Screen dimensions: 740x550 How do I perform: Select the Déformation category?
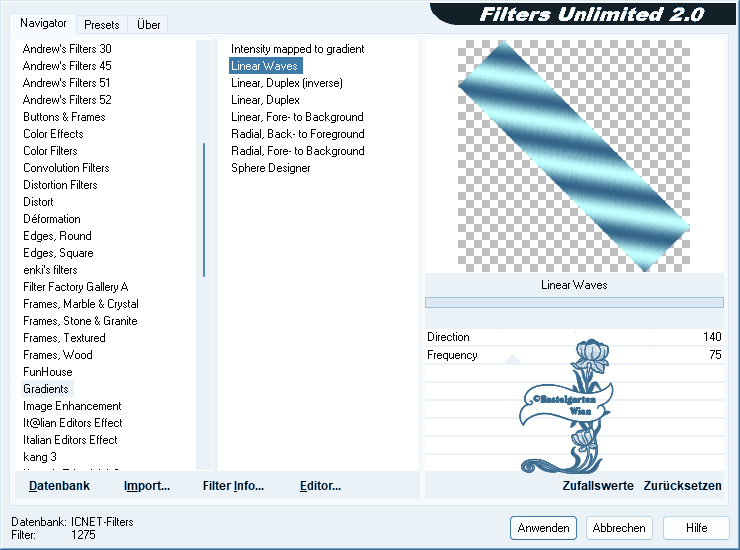pos(52,219)
